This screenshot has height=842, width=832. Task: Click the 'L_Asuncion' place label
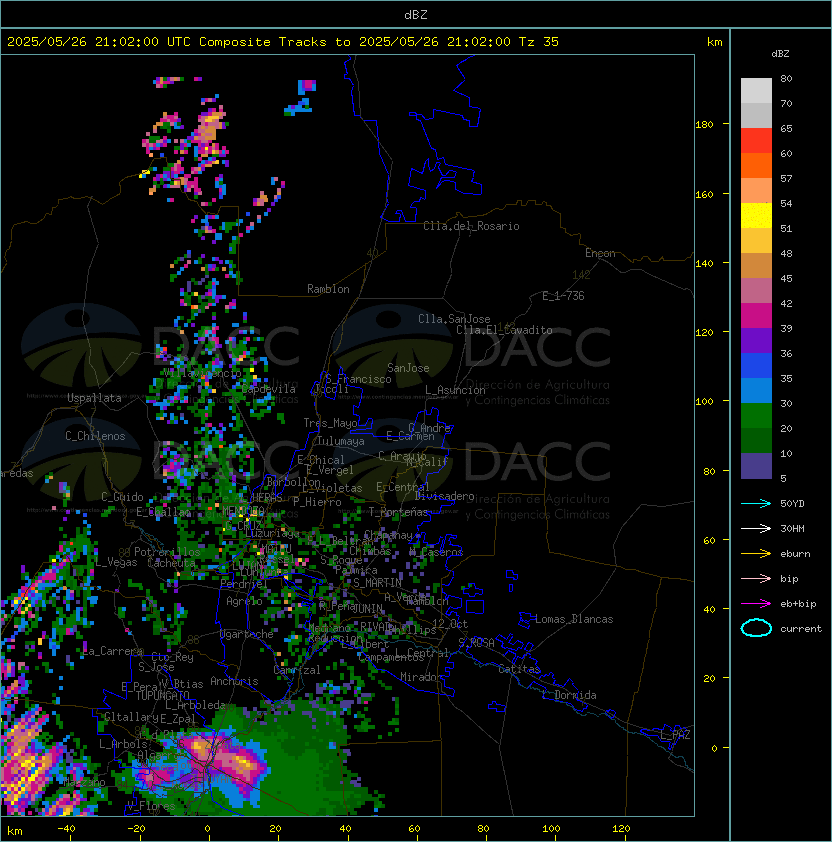[x=455, y=390]
